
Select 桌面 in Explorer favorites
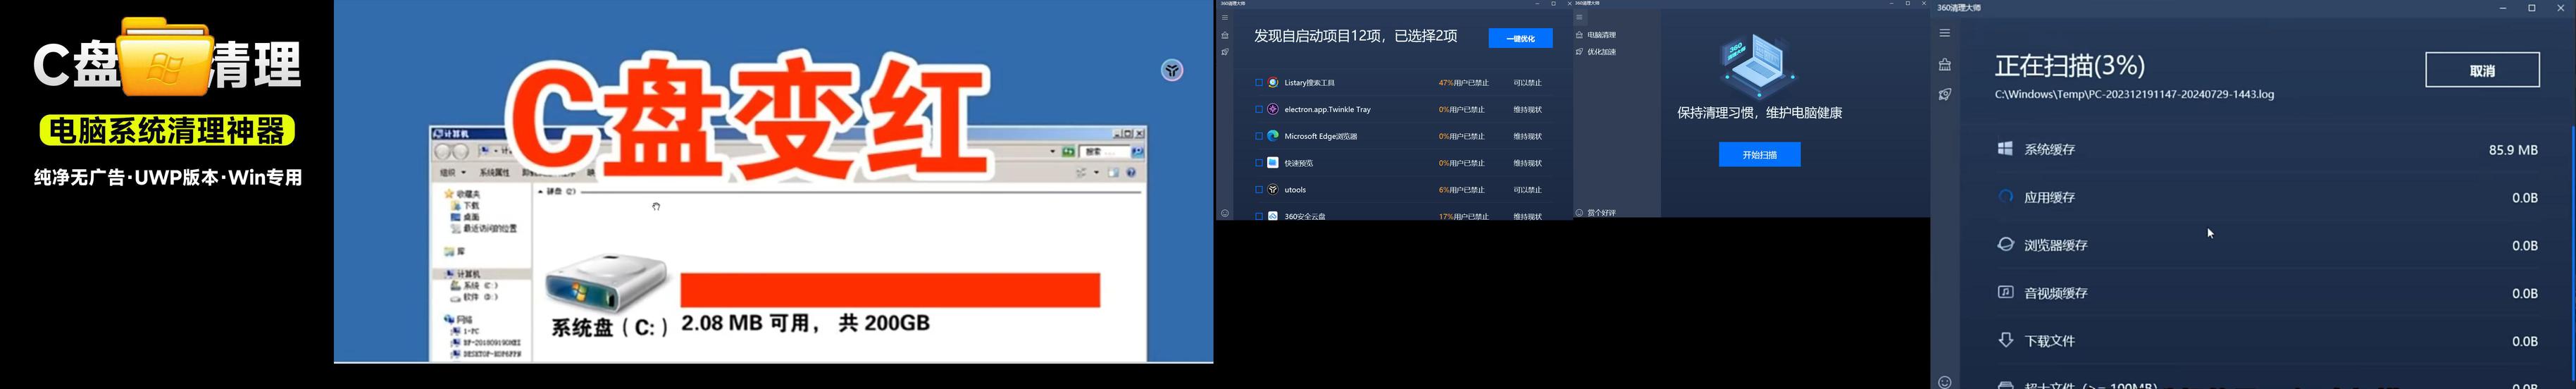471,217
